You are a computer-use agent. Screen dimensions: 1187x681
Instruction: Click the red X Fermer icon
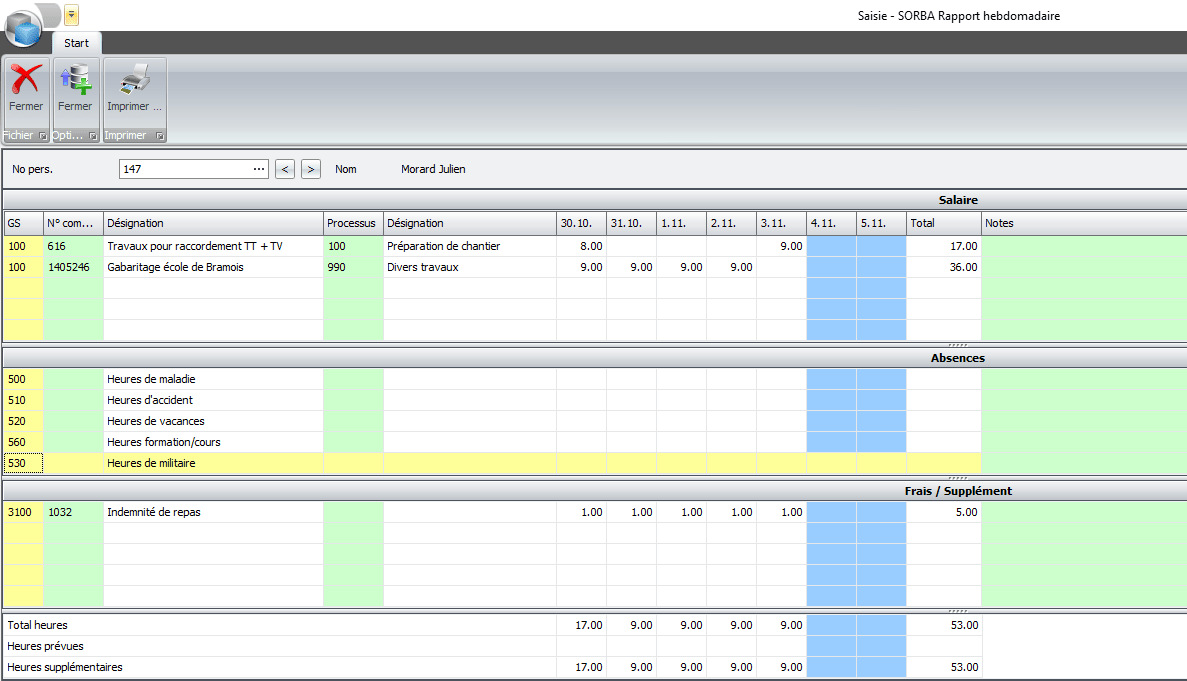click(x=26, y=80)
